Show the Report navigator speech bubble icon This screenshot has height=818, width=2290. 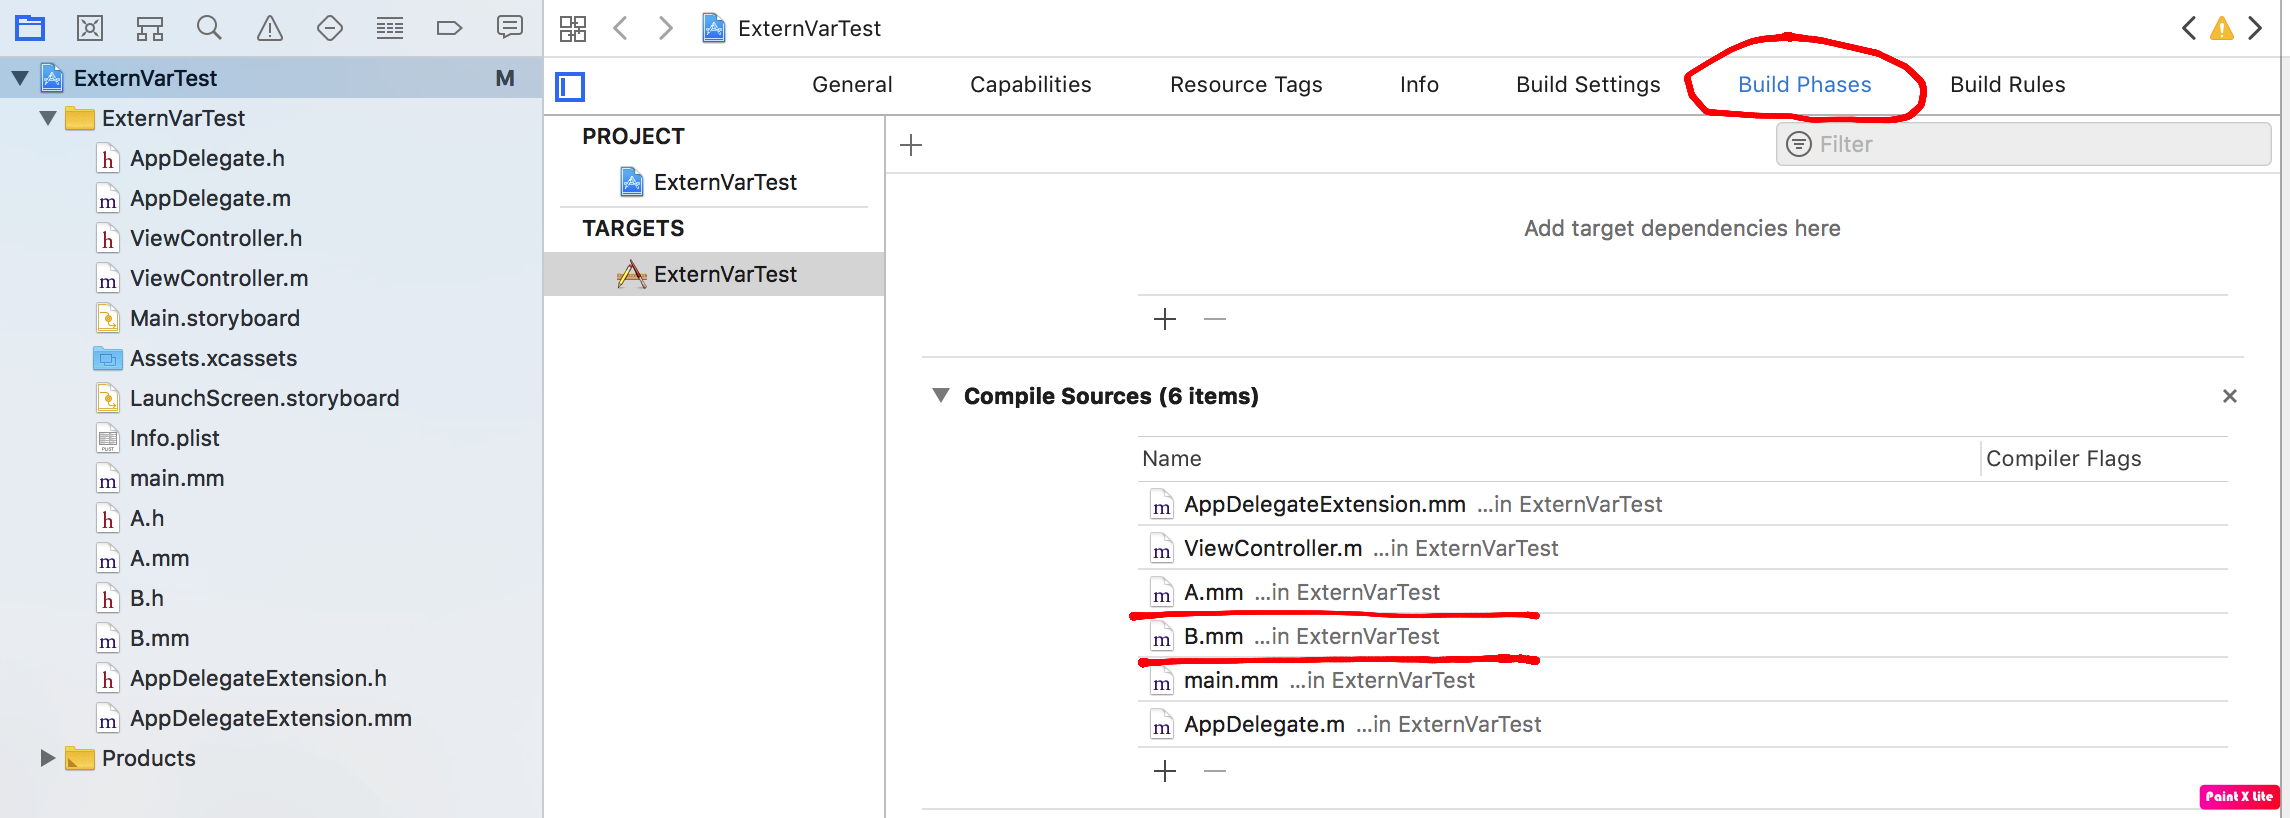pos(510,28)
